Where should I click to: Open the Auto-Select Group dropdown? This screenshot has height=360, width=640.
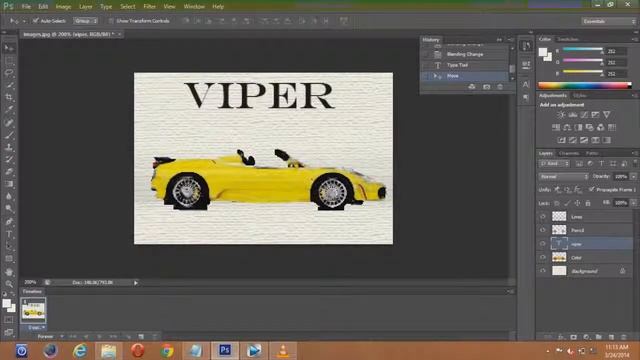(x=85, y=20)
